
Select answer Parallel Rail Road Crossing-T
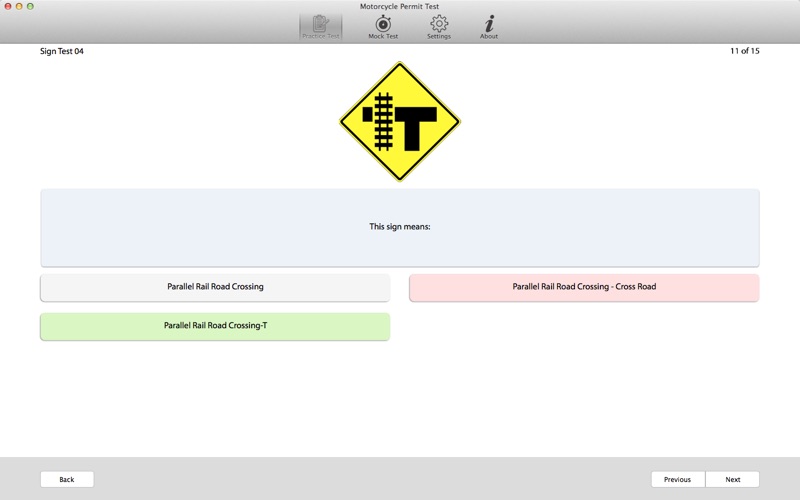pos(215,327)
